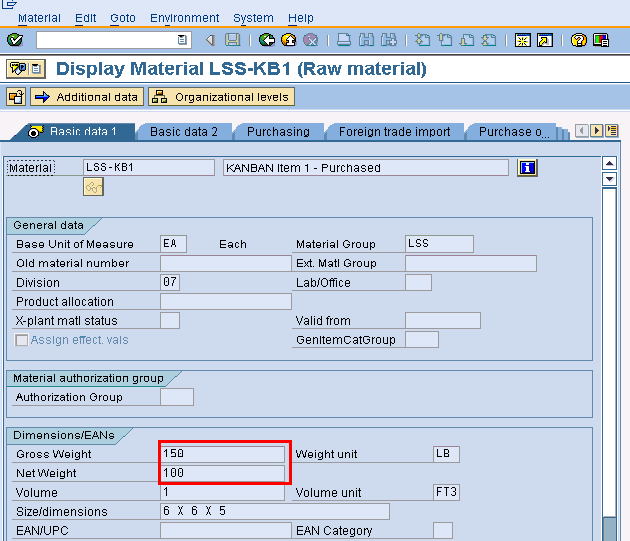This screenshot has width=630, height=541.
Task: Click the Create New Session icon
Action: point(523,40)
